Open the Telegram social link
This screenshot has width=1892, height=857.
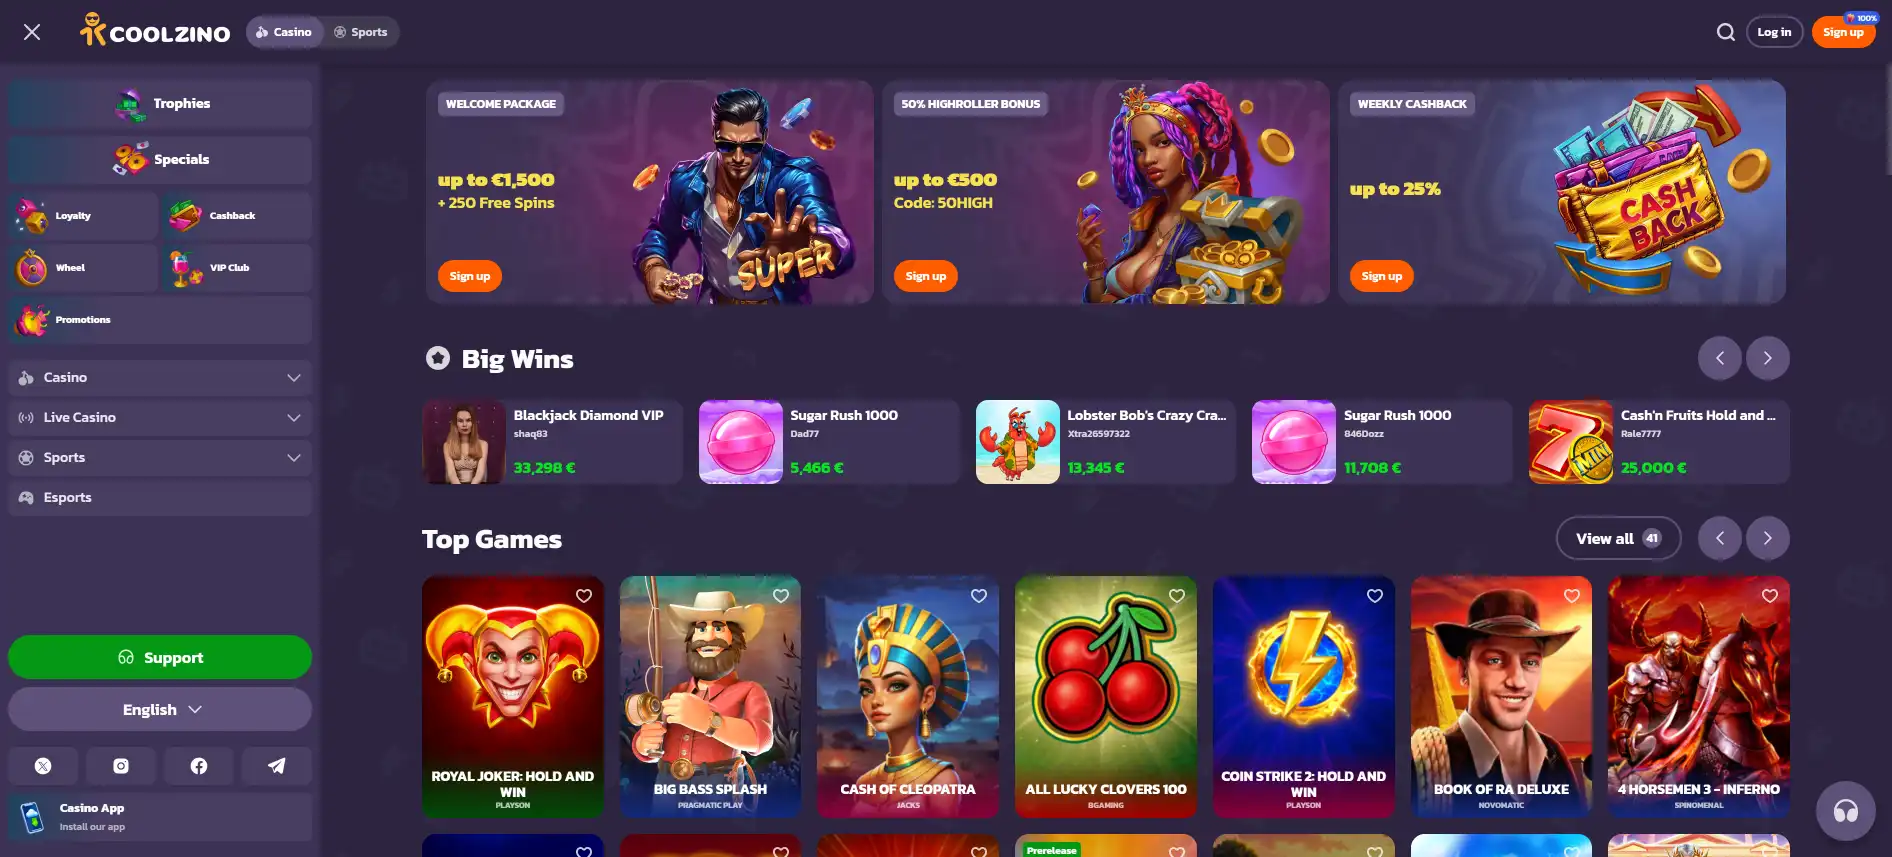click(277, 766)
